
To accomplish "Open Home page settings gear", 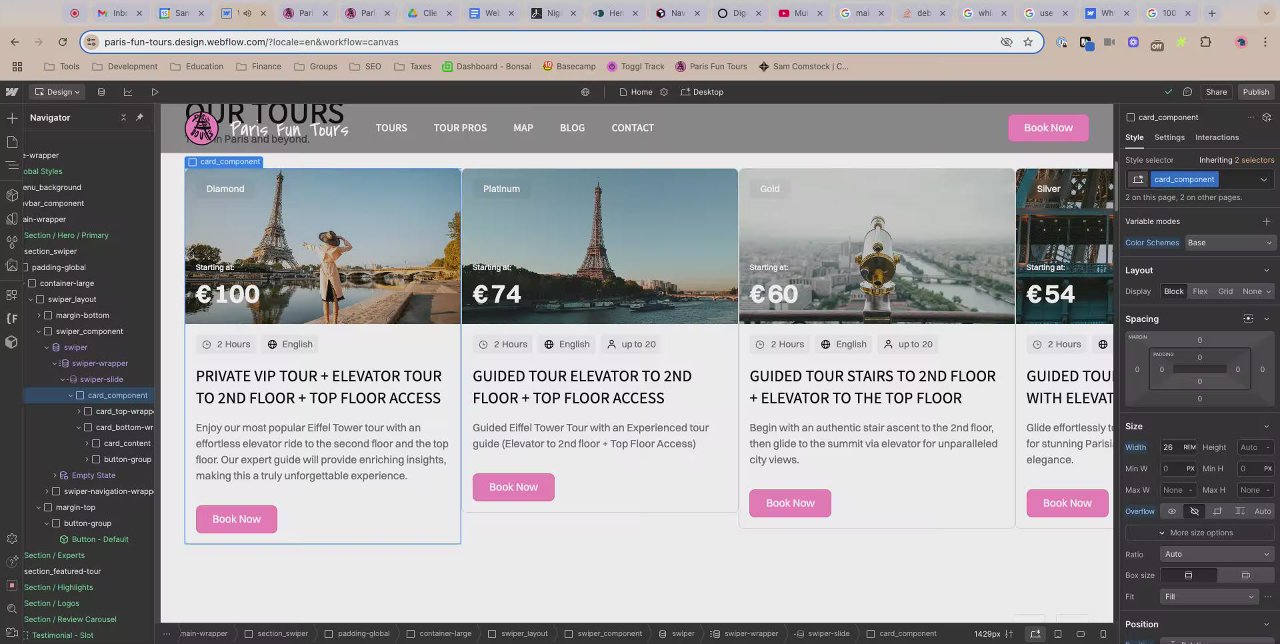I will click(x=663, y=92).
